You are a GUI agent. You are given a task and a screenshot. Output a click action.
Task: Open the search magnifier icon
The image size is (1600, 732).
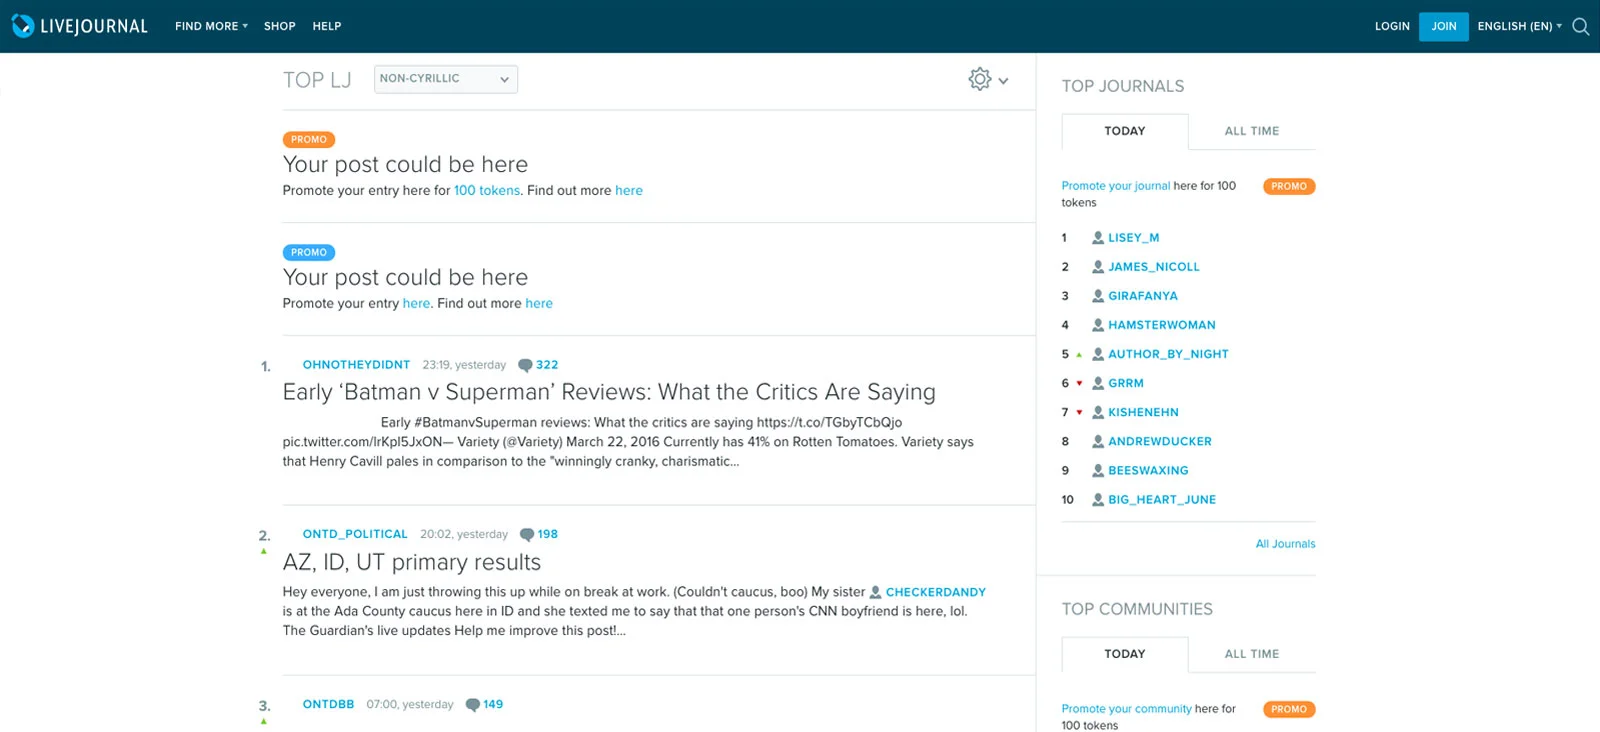[1580, 26]
